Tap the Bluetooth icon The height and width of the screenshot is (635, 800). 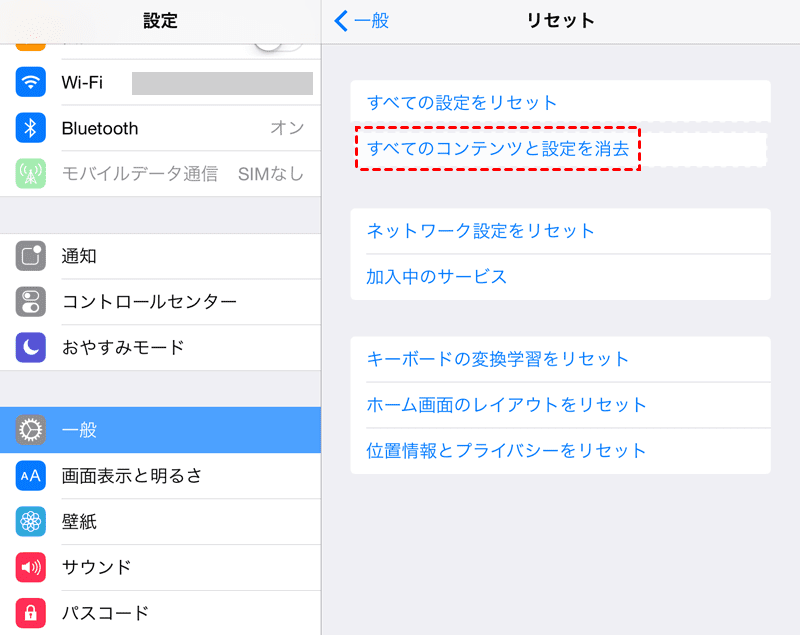click(31, 128)
